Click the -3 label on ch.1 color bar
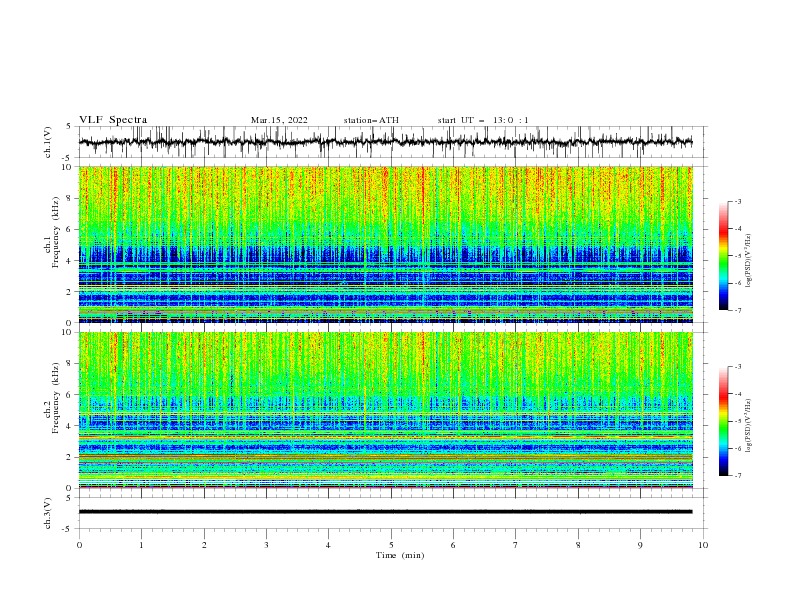792x612 pixels. 738,201
